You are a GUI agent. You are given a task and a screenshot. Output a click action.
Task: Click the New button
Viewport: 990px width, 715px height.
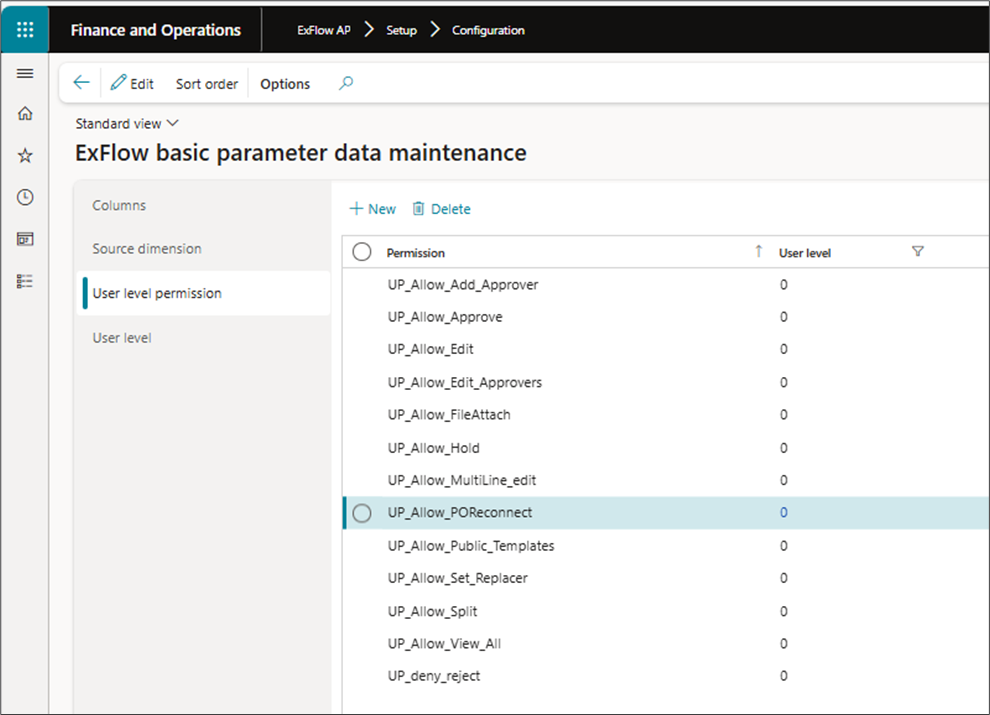tap(372, 209)
